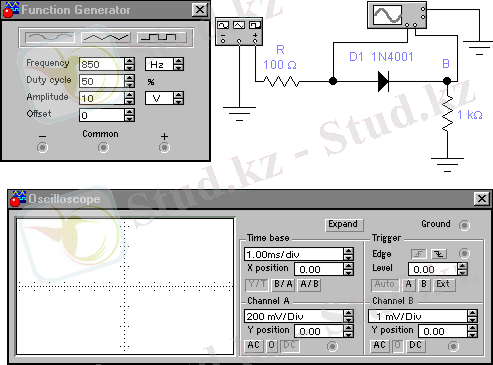
Task: Click the Frequency field showing 850
Action: pyautogui.click(x=102, y=64)
